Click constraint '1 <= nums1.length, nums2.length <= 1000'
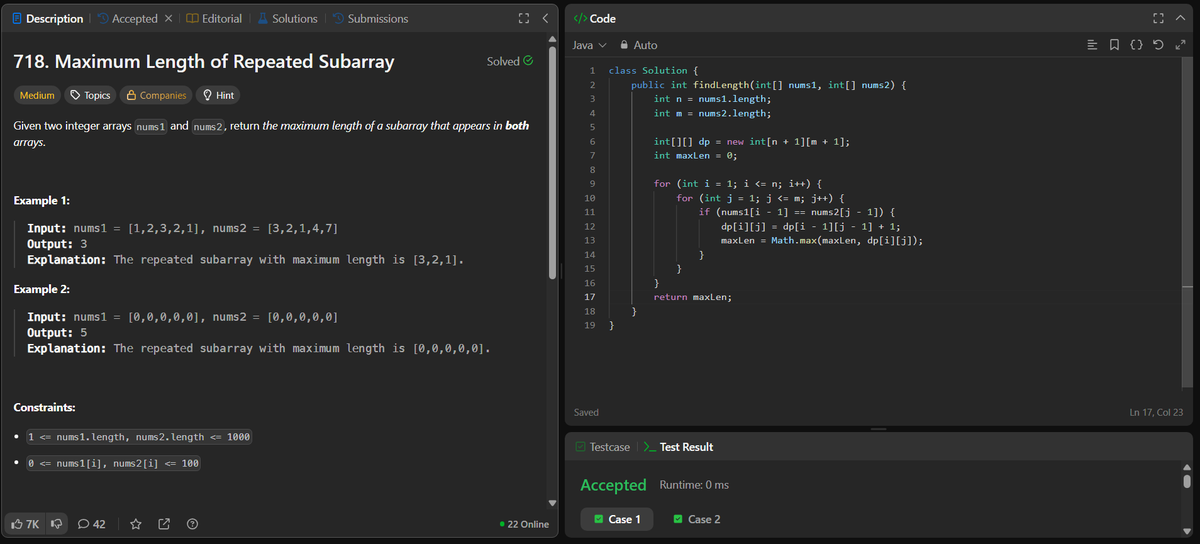Image resolution: width=1200 pixels, height=544 pixels. click(139, 437)
